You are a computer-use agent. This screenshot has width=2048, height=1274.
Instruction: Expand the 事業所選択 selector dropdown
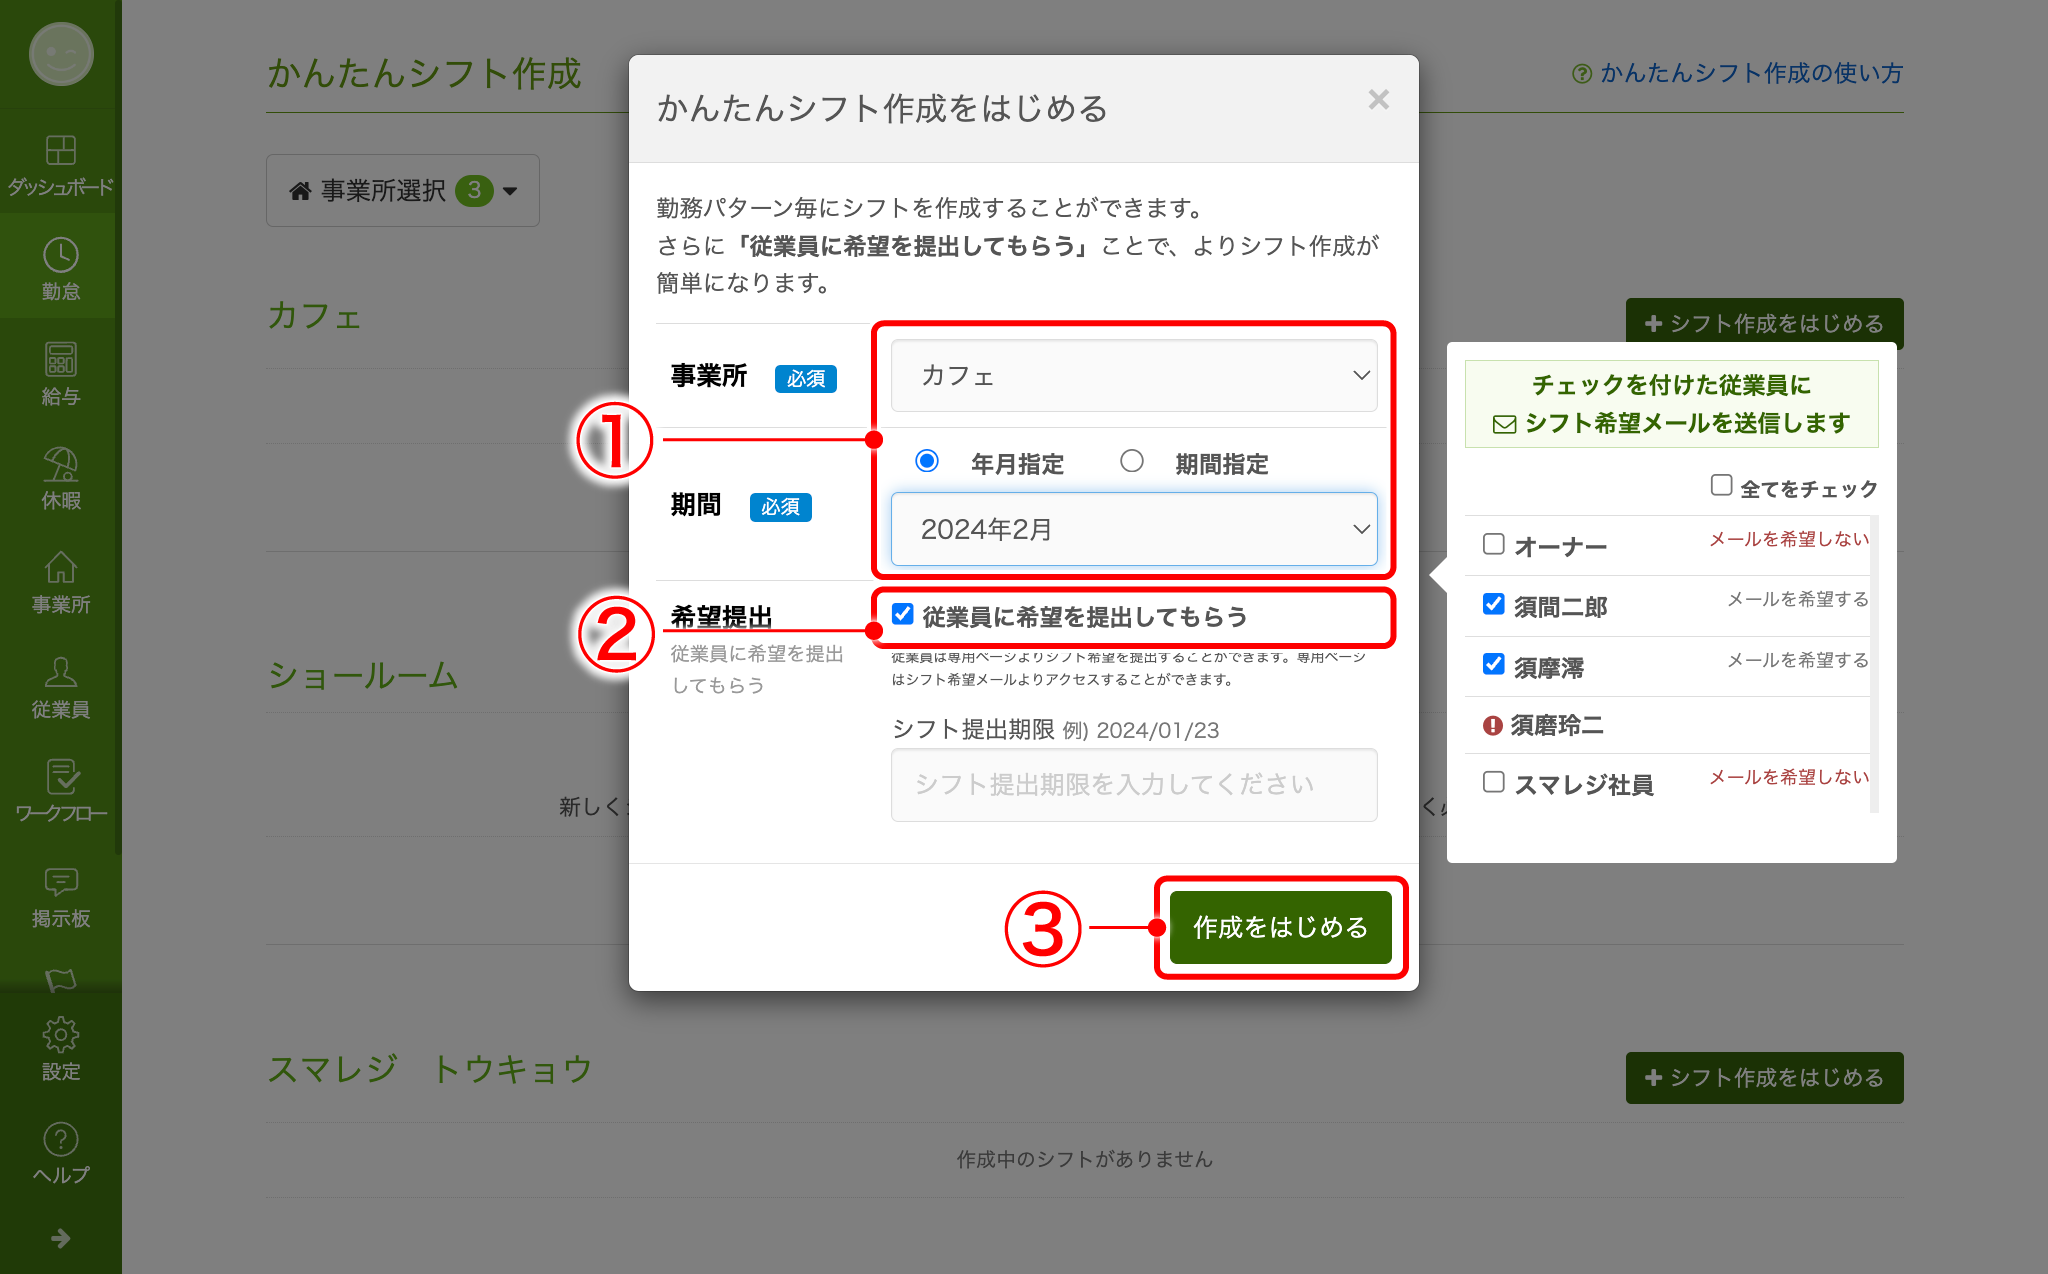[x=403, y=190]
